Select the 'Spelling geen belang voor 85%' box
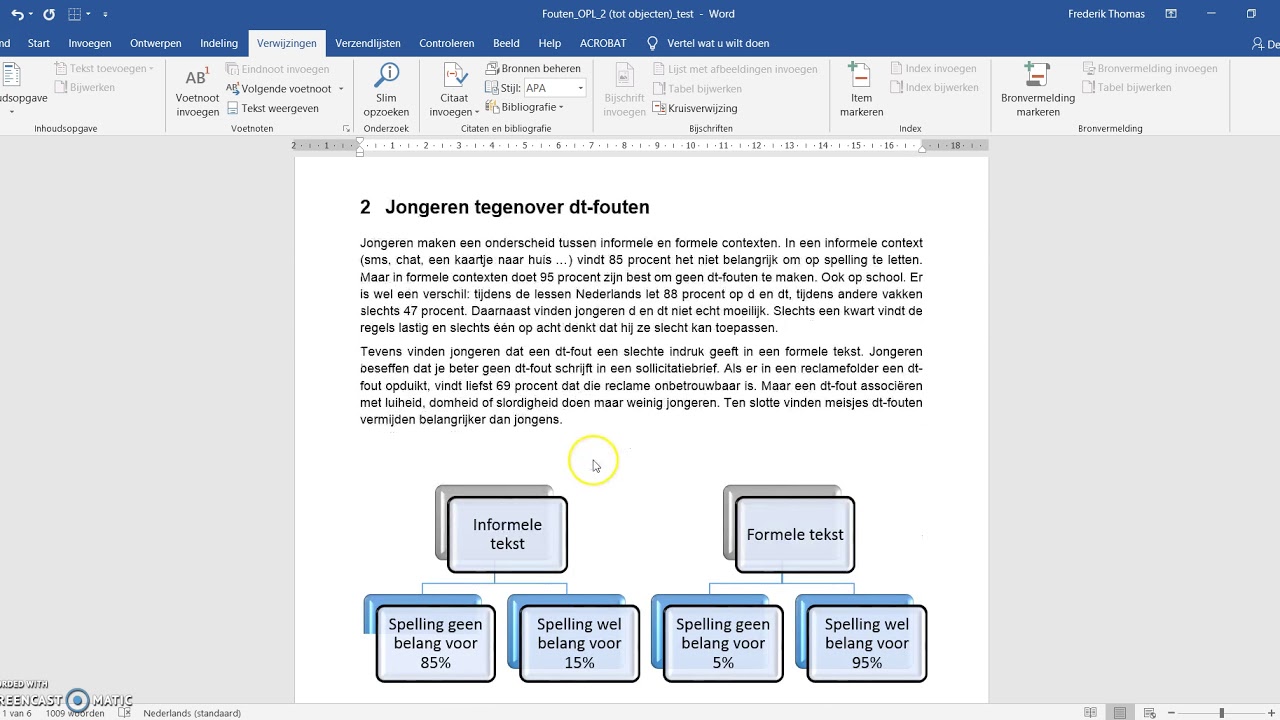Image resolution: width=1280 pixels, height=720 pixels. pyautogui.click(x=435, y=643)
